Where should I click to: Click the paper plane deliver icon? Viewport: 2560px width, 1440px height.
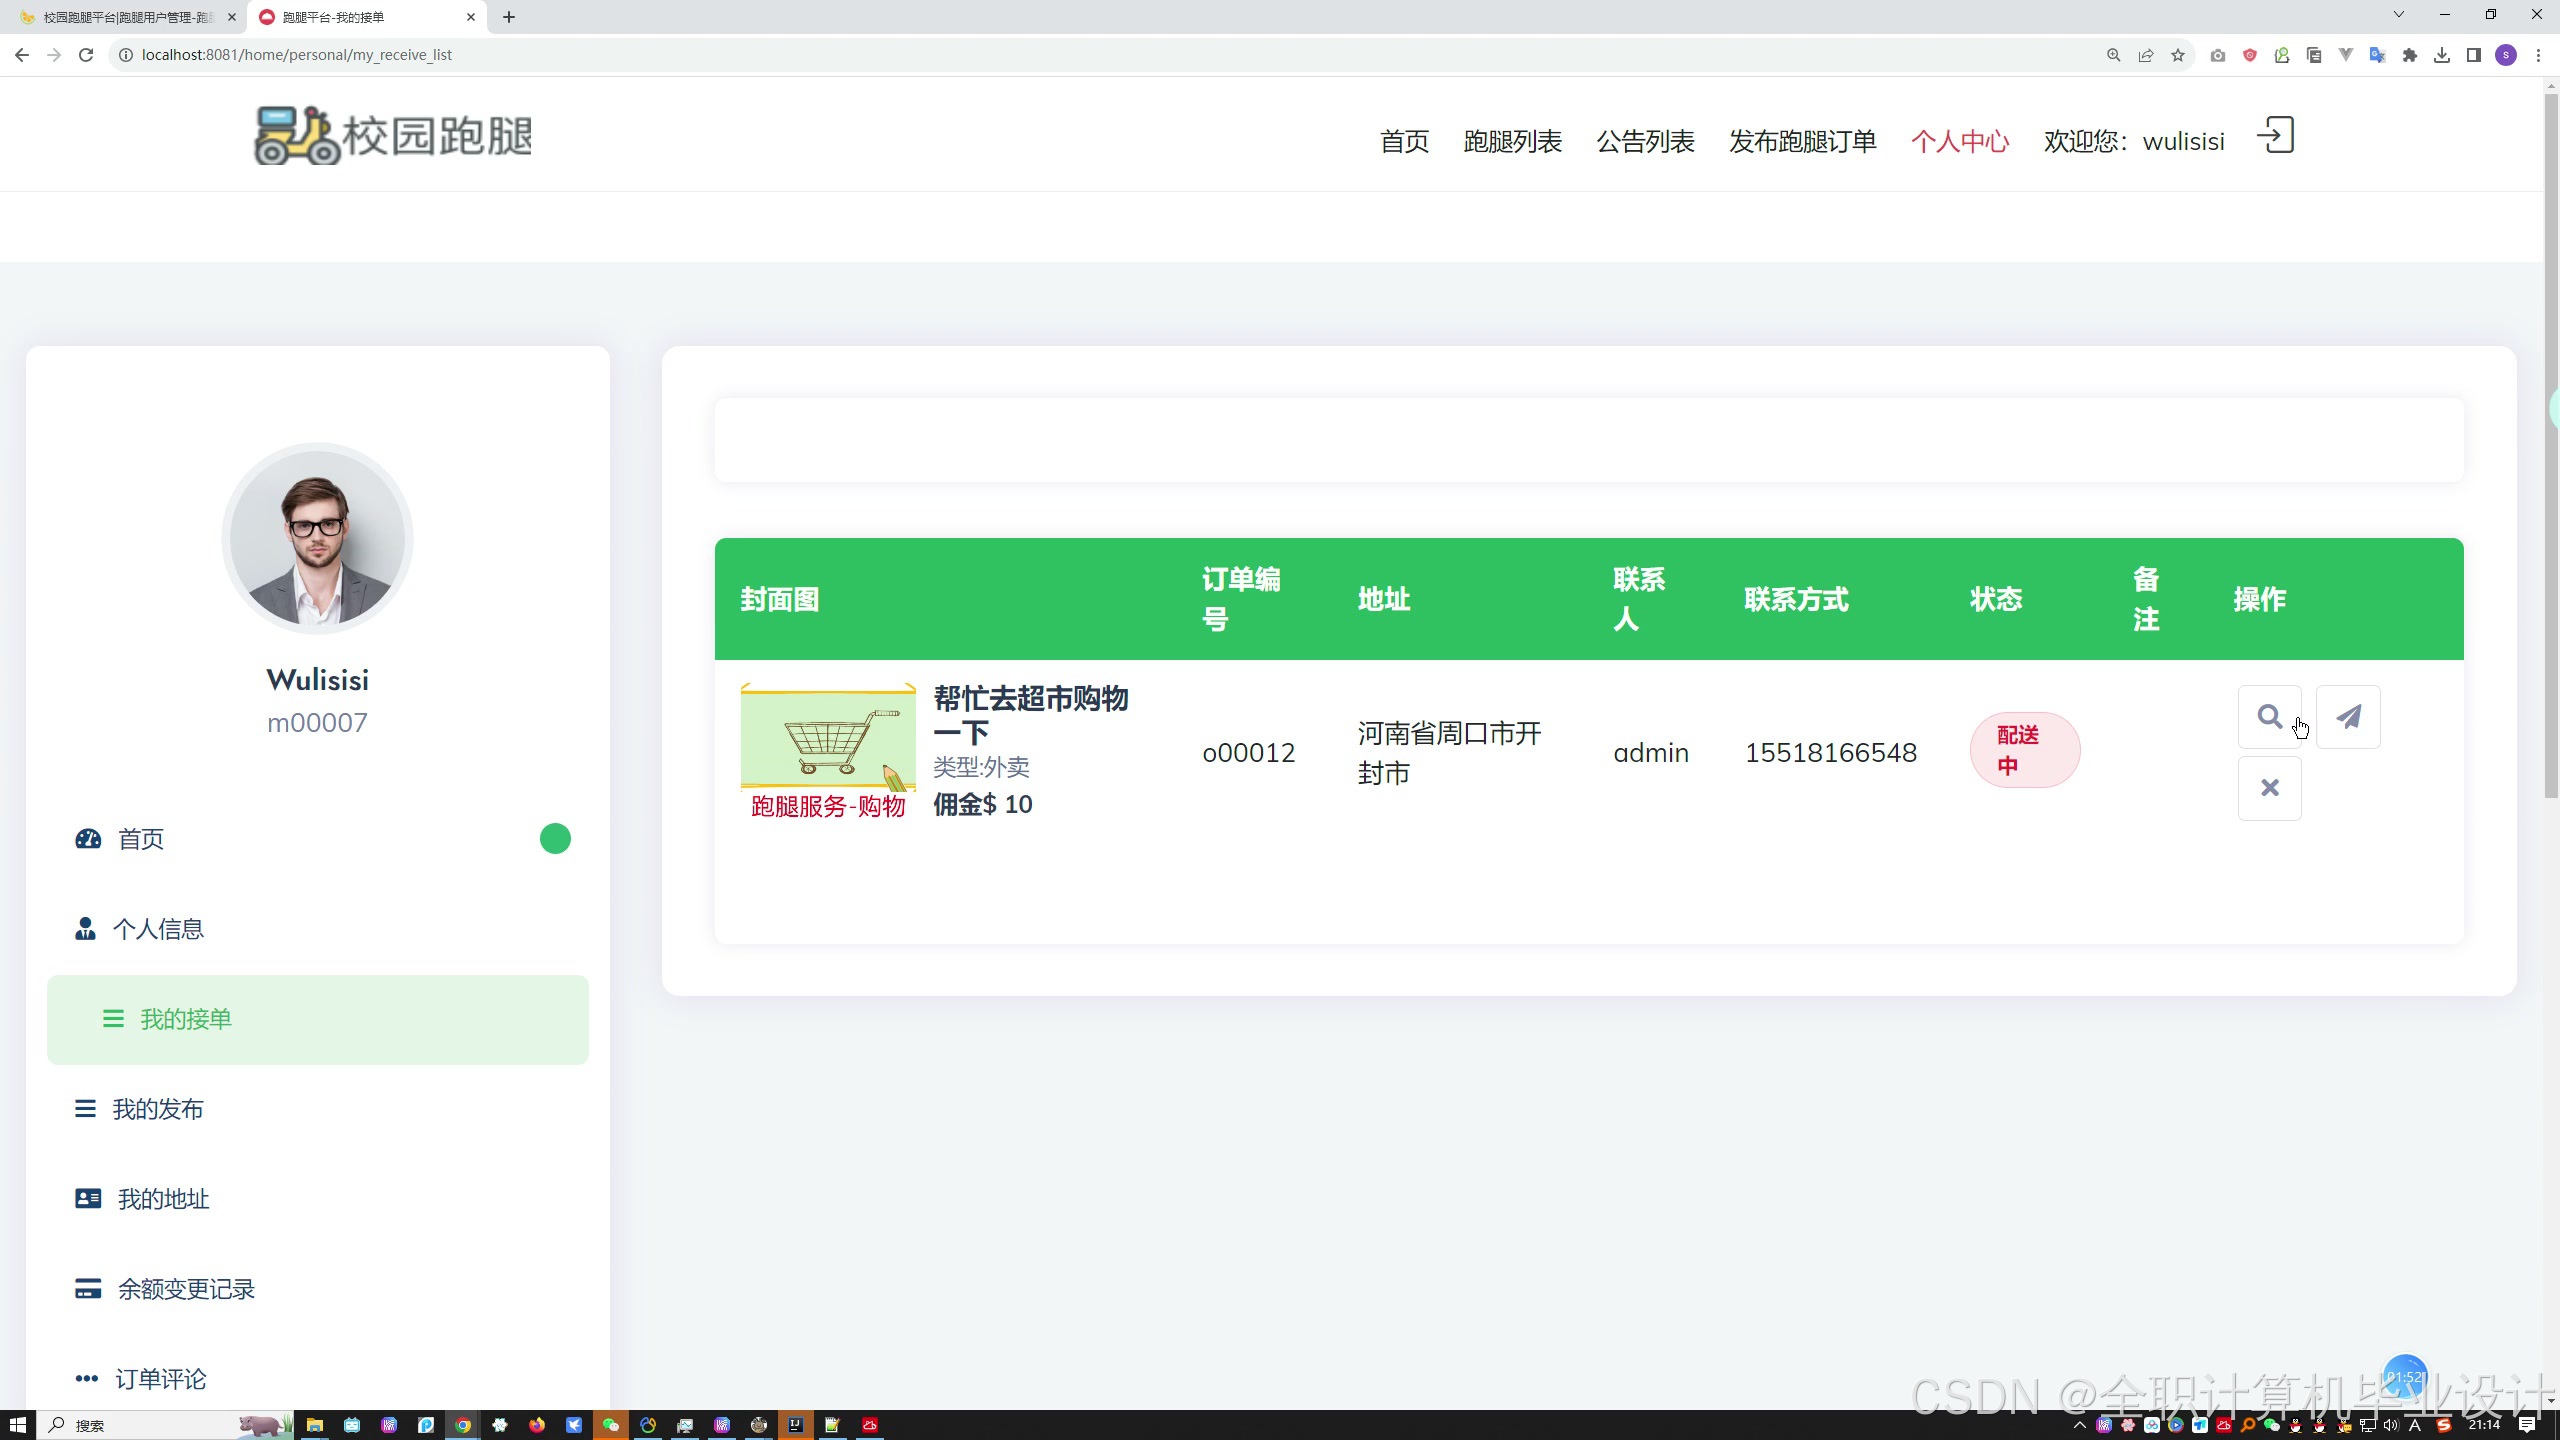tap(2348, 717)
